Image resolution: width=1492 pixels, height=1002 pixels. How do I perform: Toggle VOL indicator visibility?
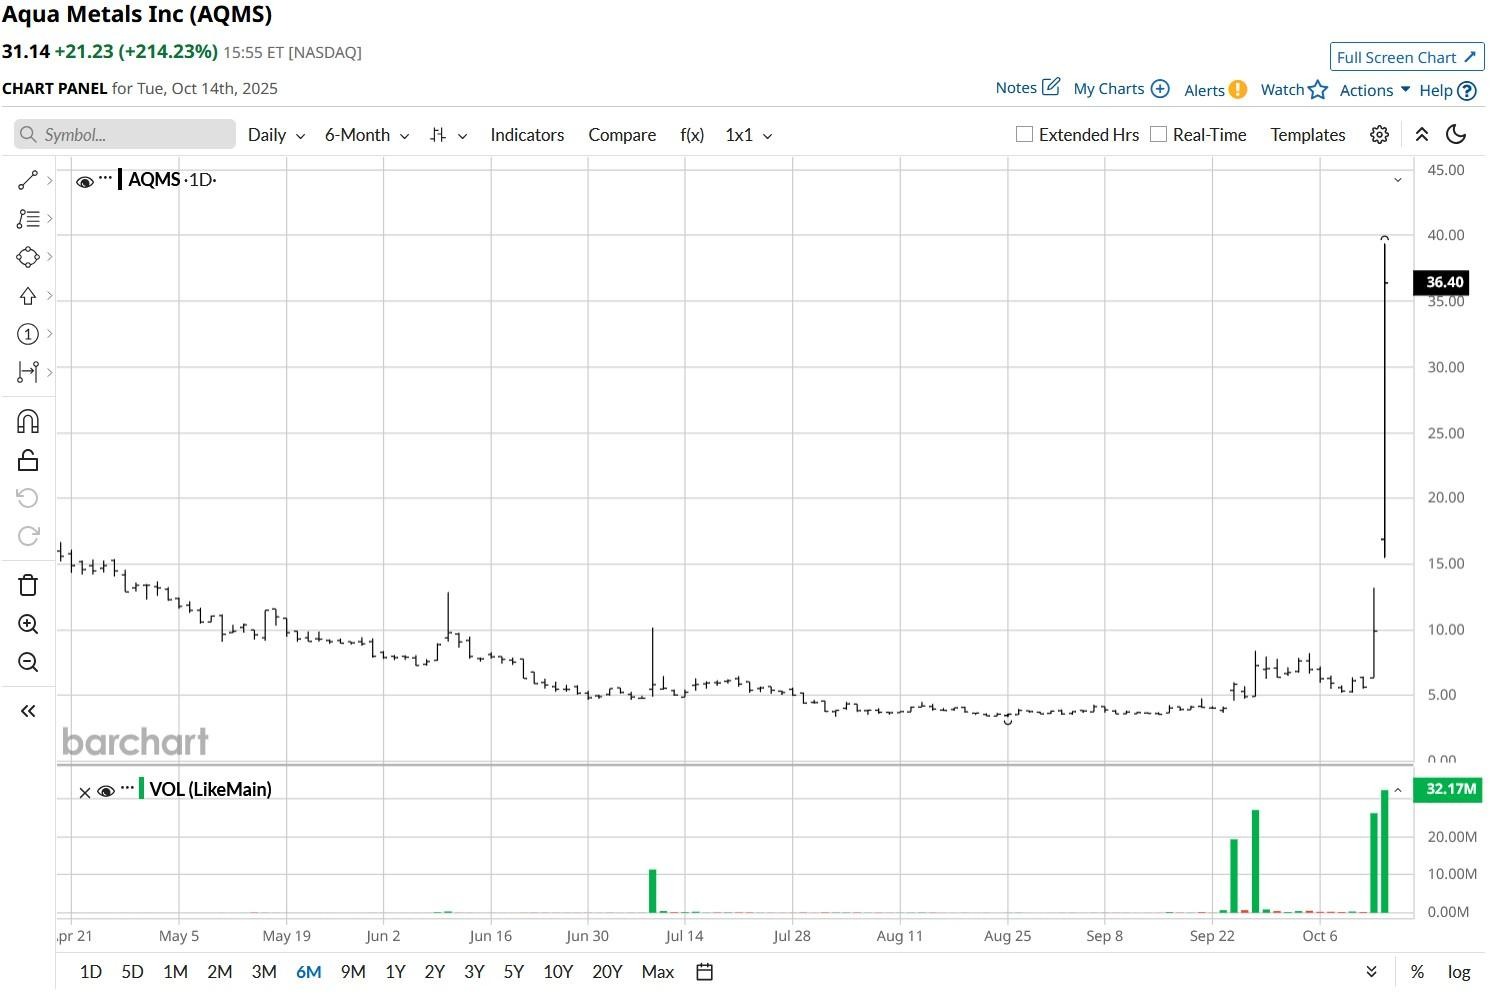(106, 791)
